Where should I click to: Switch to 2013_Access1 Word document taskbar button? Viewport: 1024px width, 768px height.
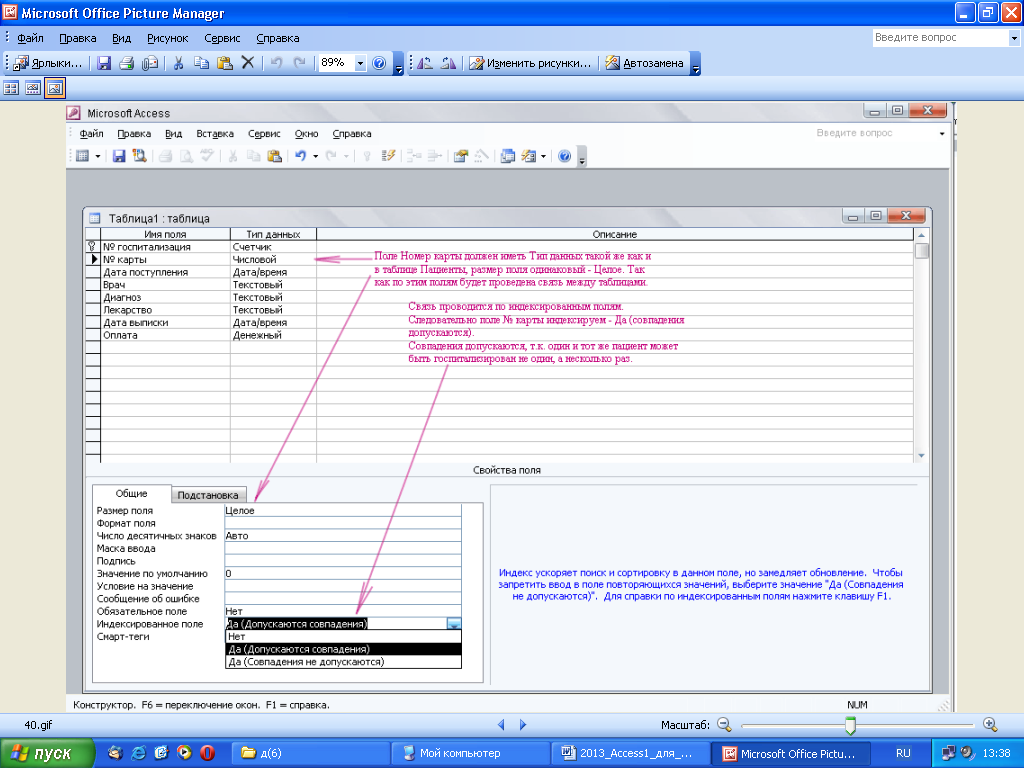pyautogui.click(x=630, y=753)
